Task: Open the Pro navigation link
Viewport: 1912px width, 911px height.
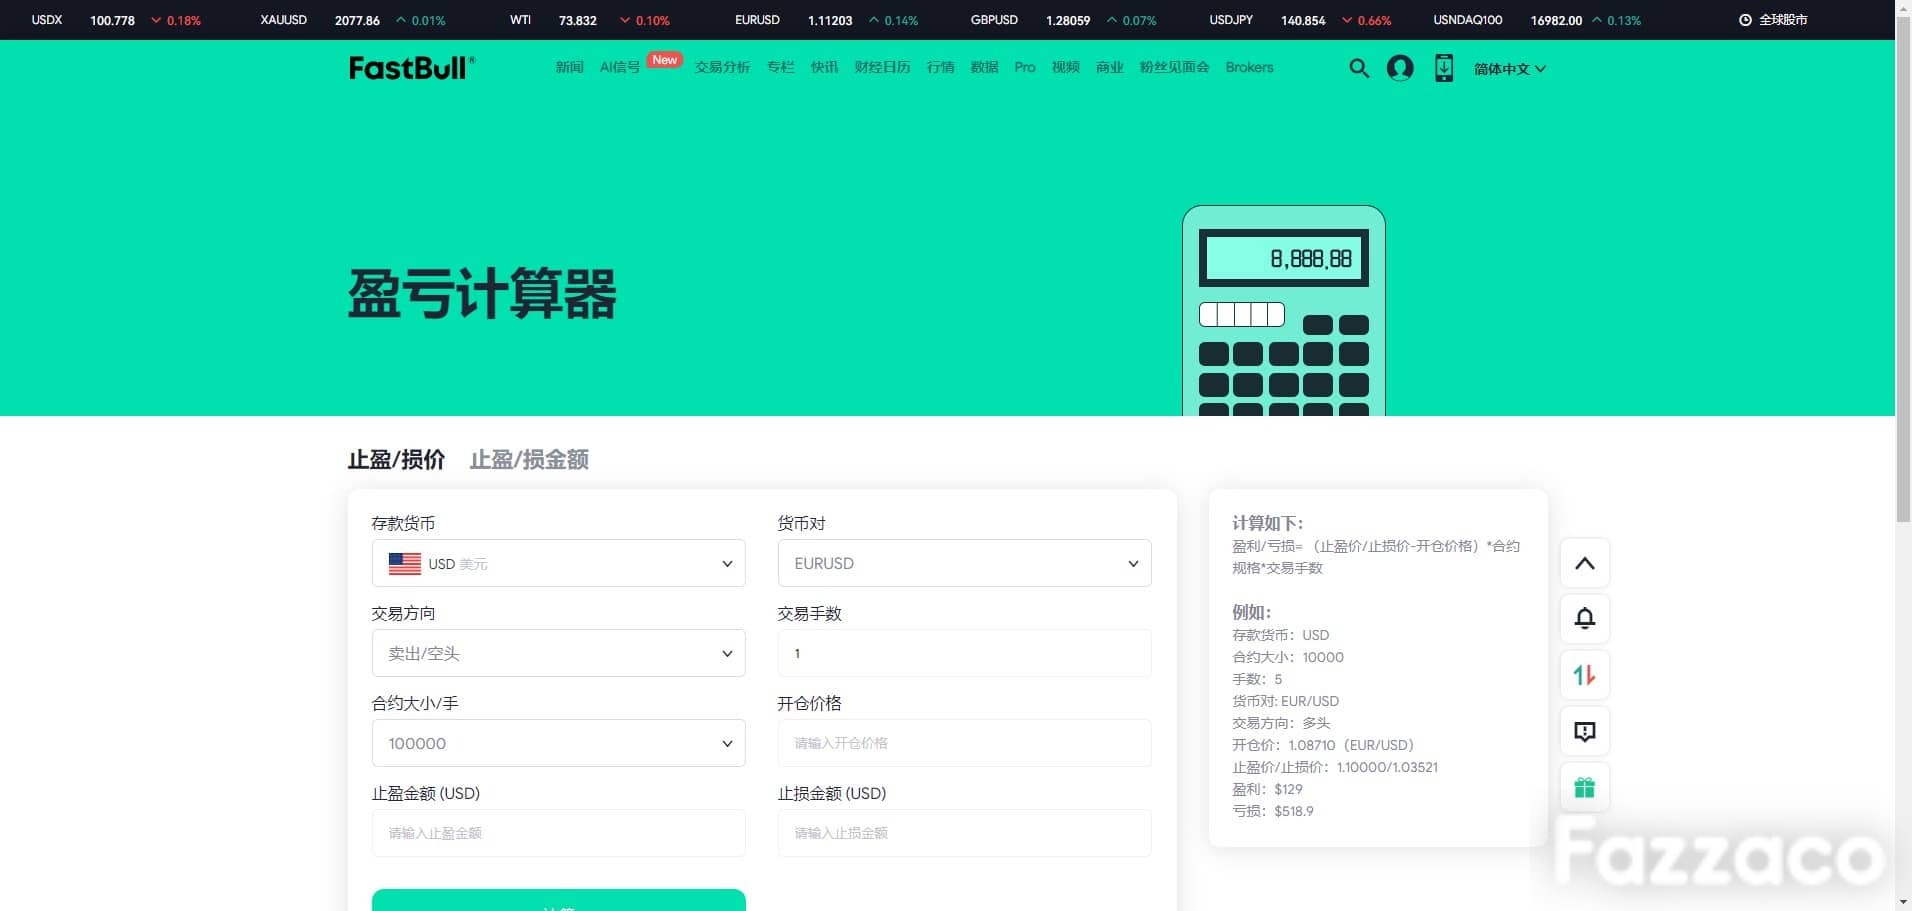Action: click(x=1025, y=67)
